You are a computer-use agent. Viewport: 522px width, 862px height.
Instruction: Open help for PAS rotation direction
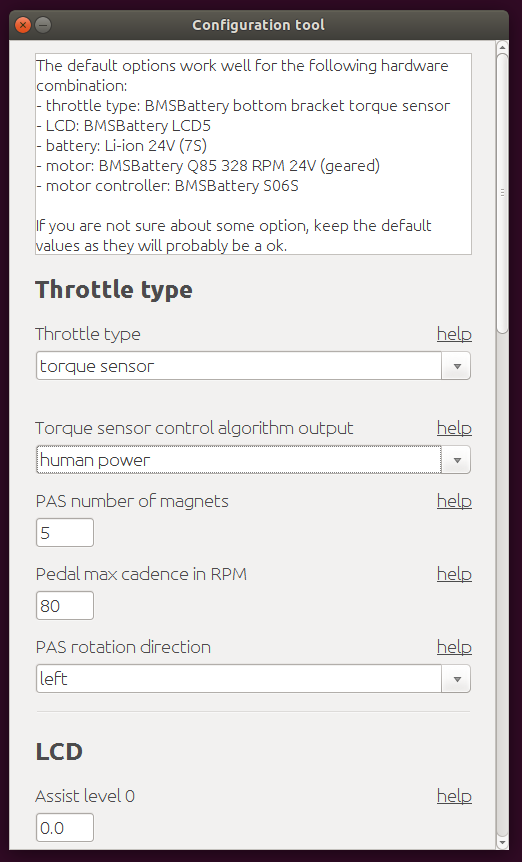[454, 648]
